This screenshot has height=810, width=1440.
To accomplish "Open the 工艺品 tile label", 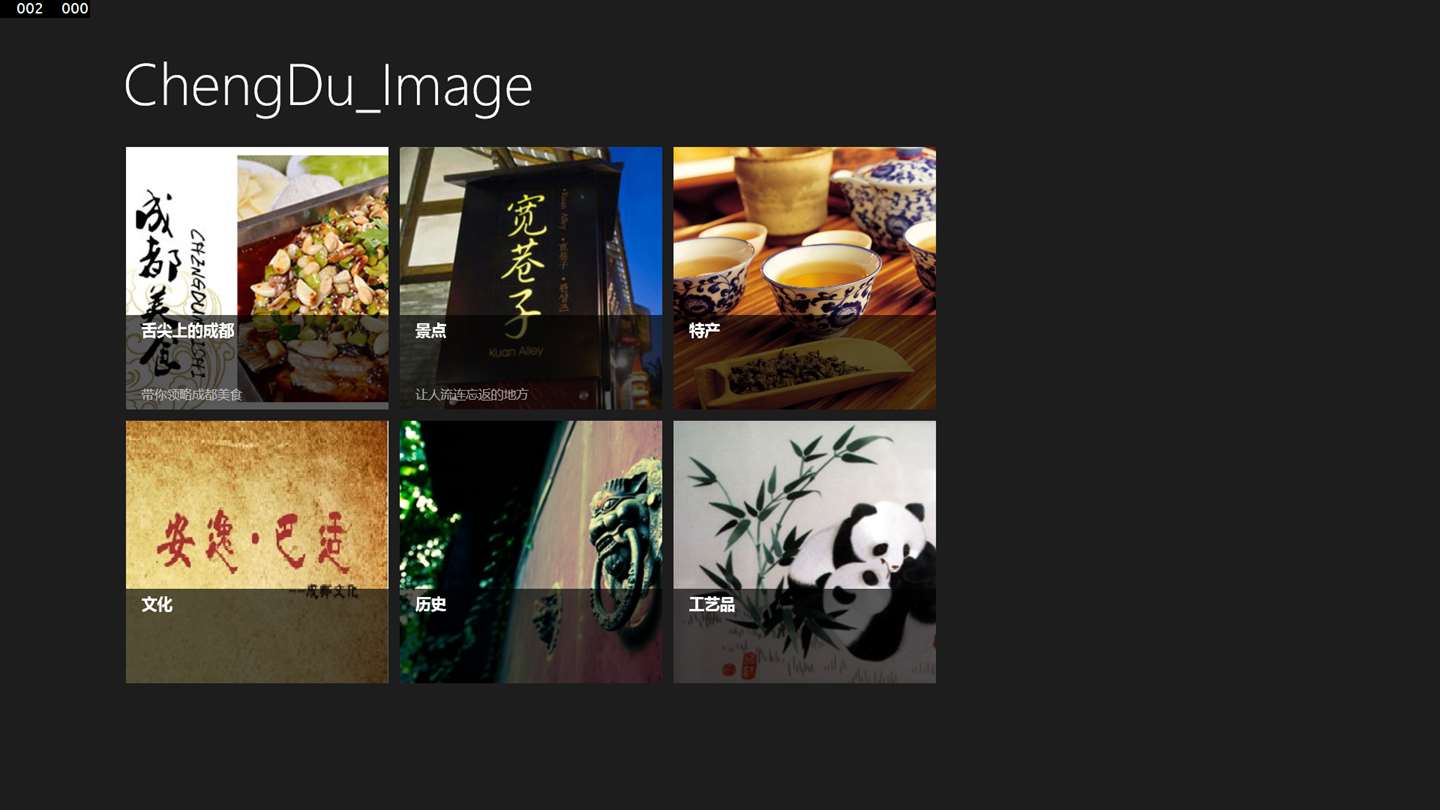I will [x=712, y=605].
